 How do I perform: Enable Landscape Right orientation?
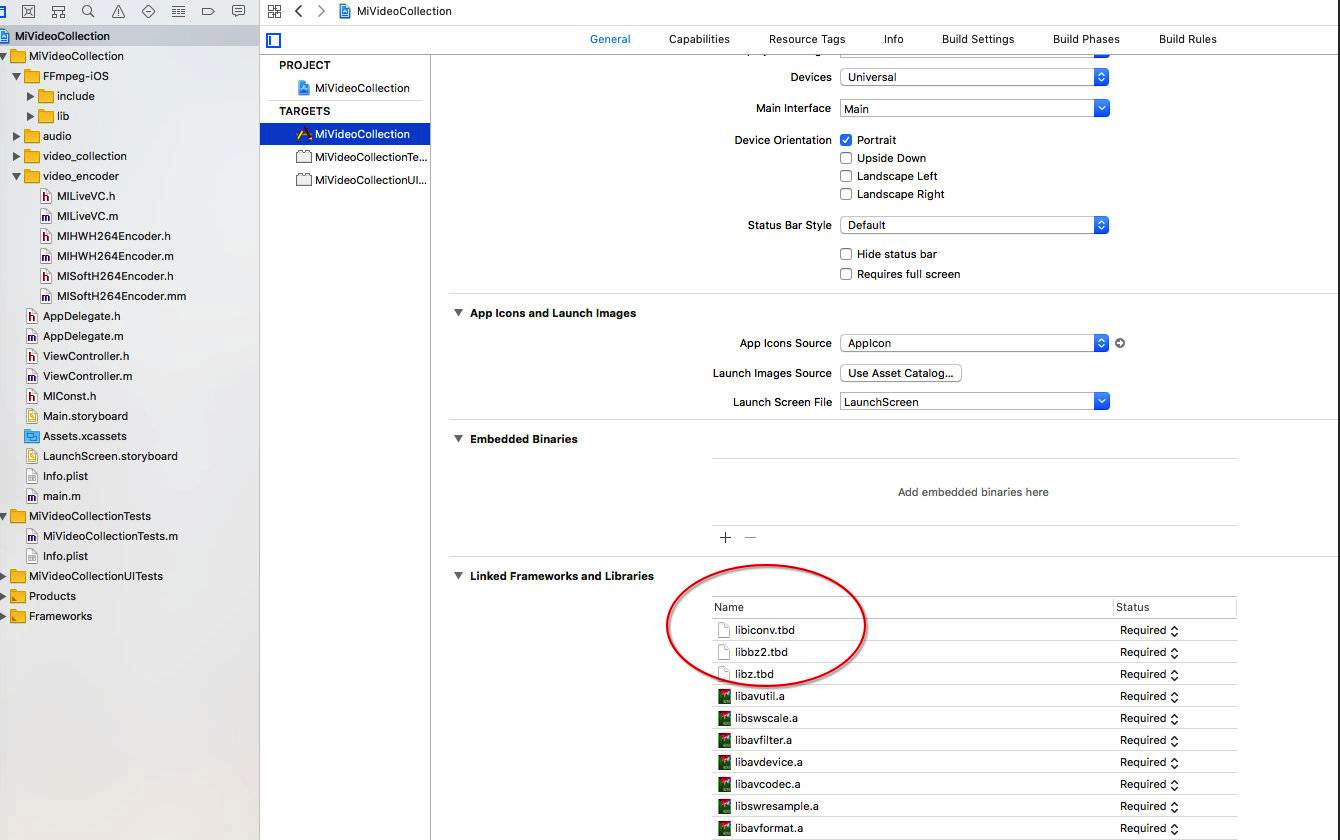(x=846, y=194)
